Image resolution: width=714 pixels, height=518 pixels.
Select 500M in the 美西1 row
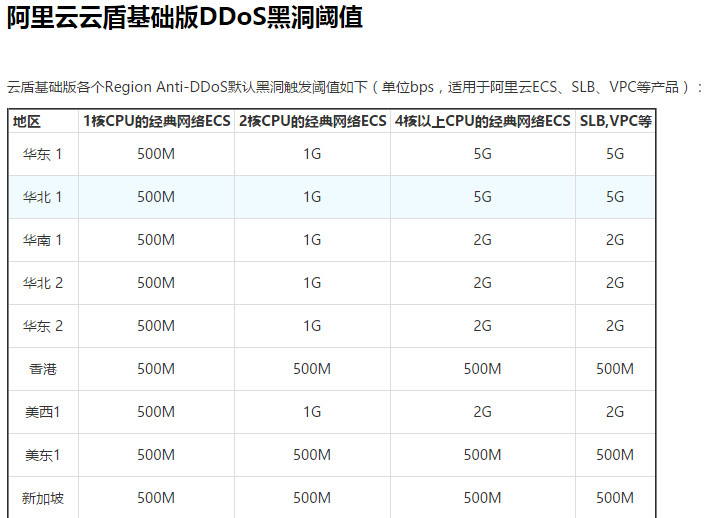point(156,412)
